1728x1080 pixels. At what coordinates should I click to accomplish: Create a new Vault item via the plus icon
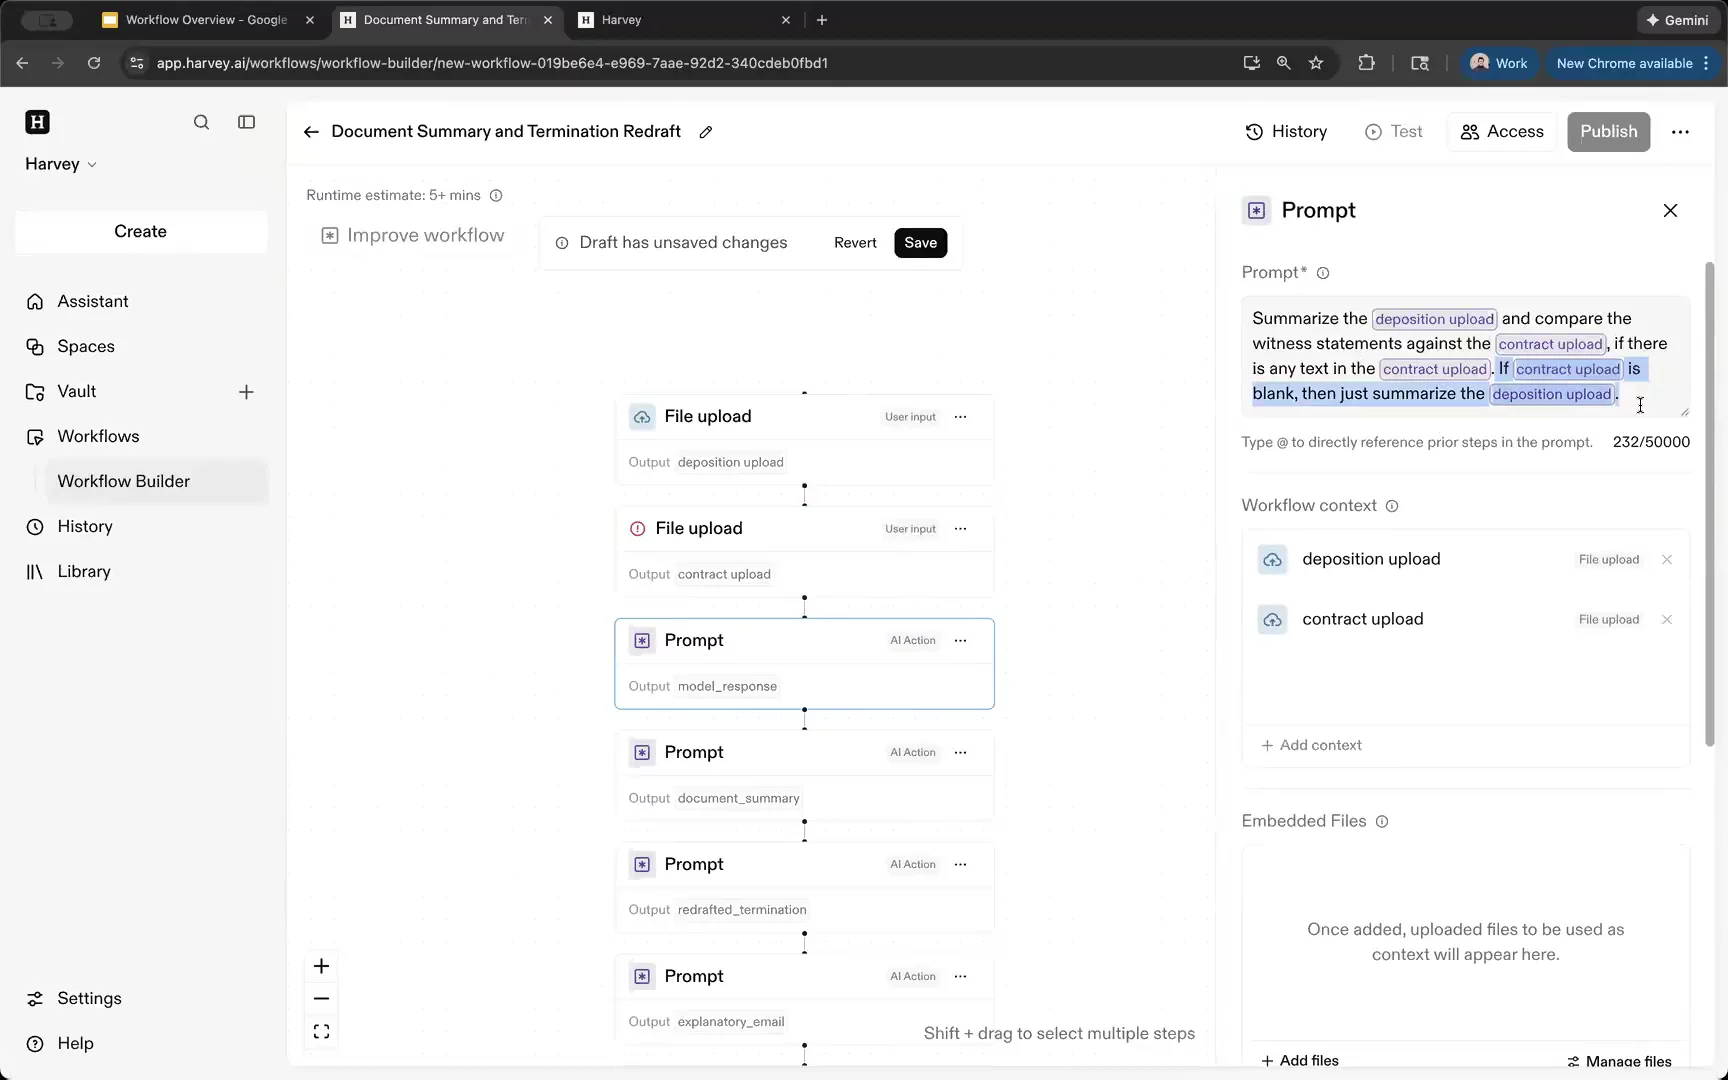pos(246,392)
